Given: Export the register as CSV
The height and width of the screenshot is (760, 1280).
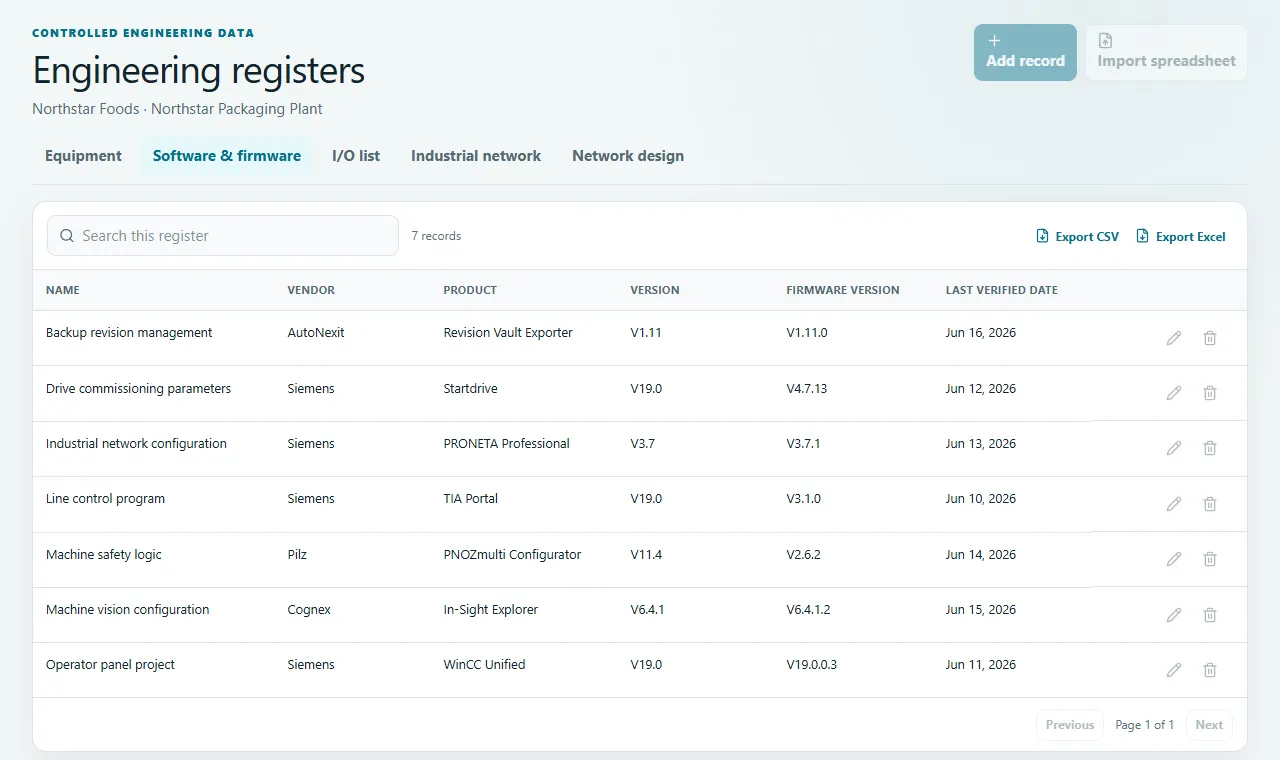Looking at the screenshot, I should tap(1078, 237).
